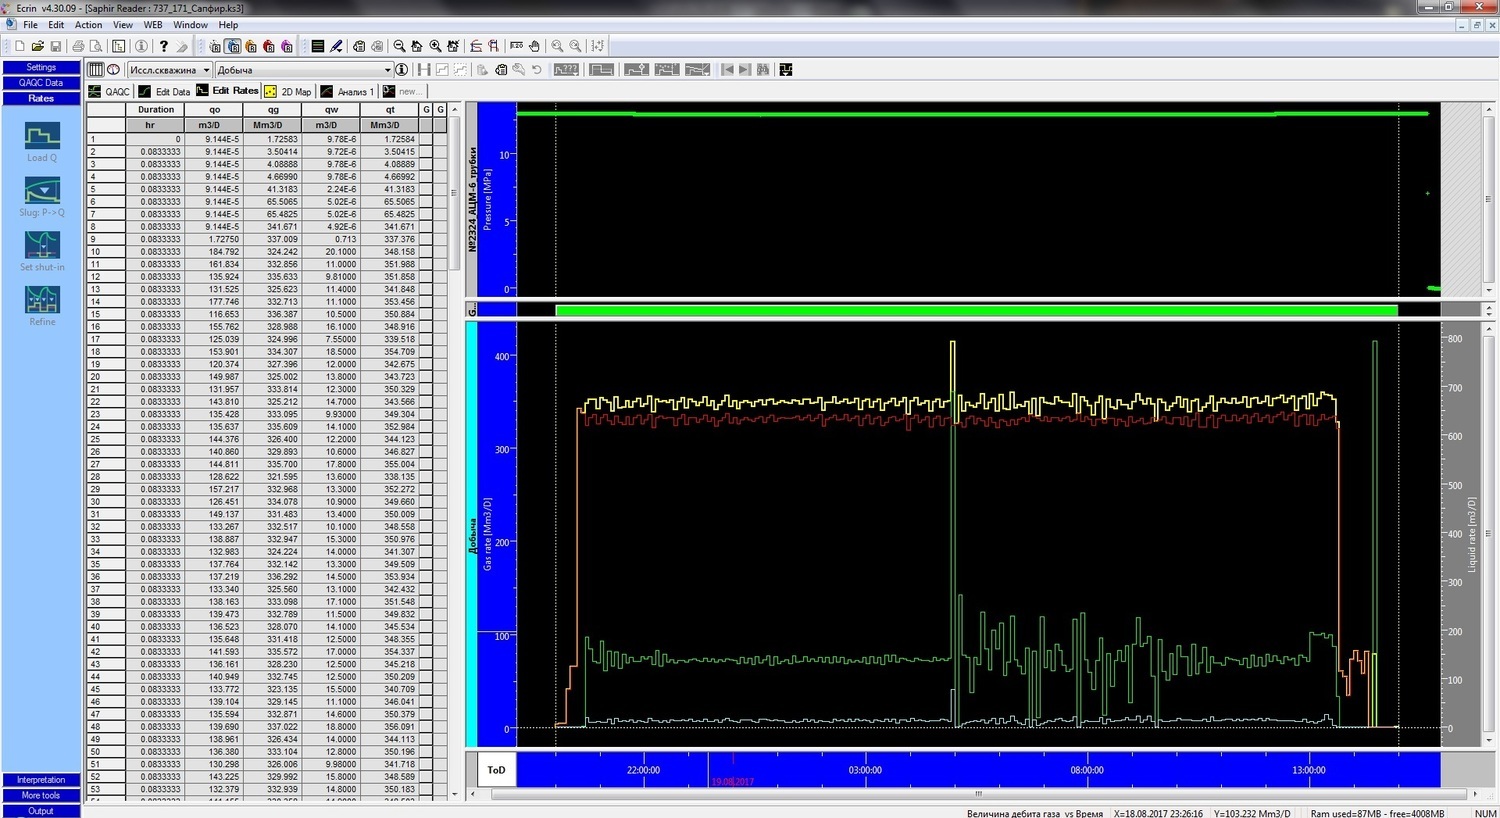Open the File menu

pos(30,25)
